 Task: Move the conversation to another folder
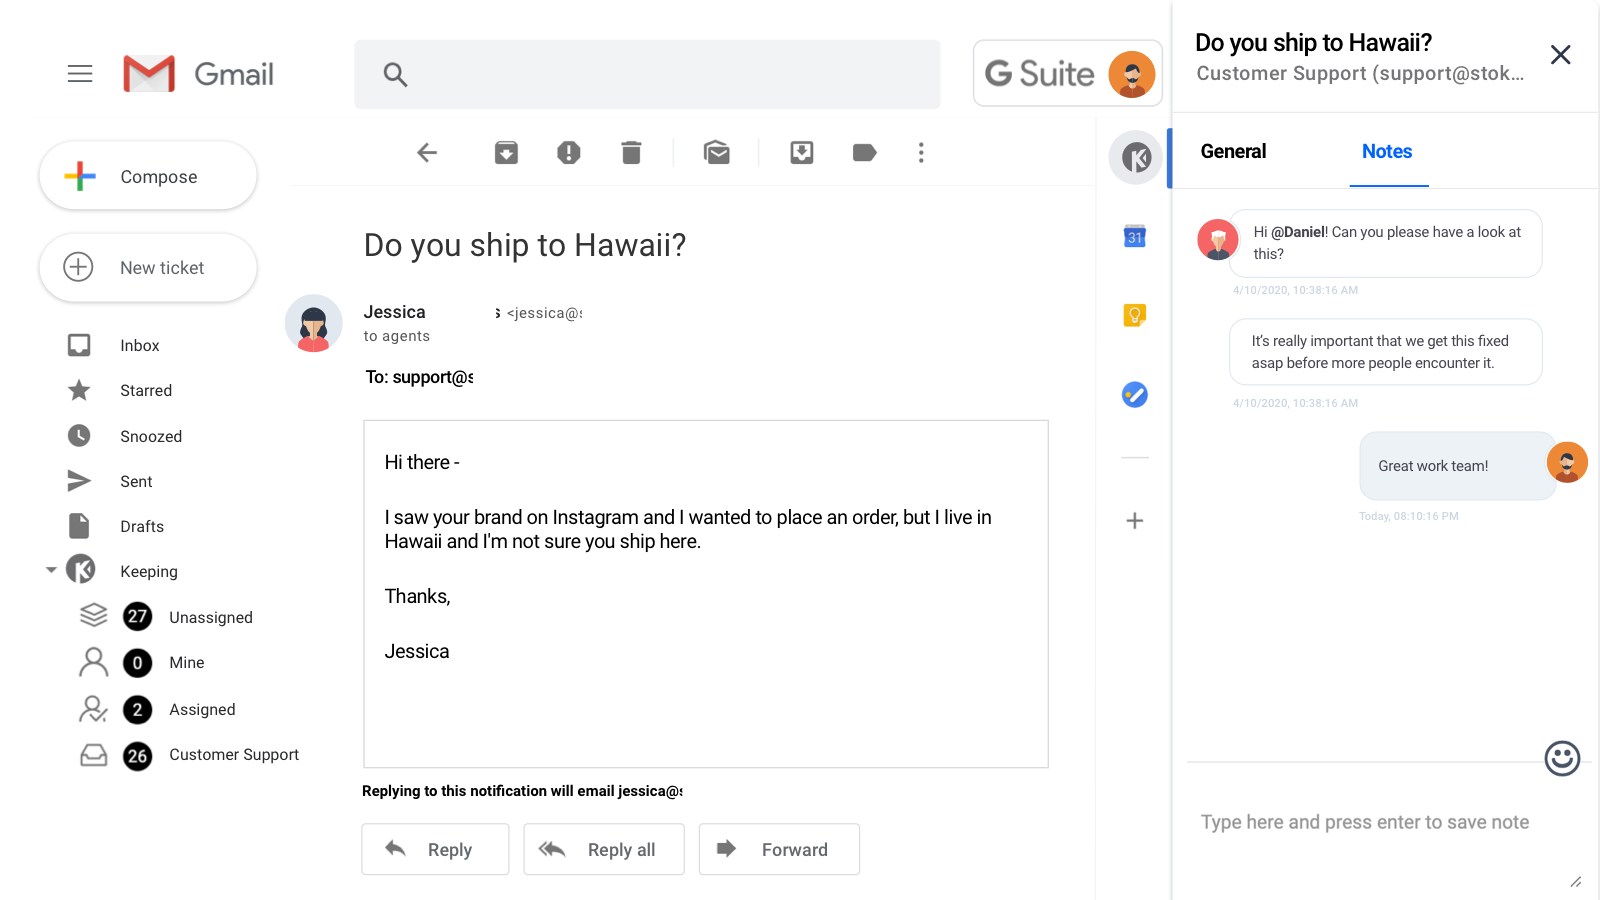point(801,152)
